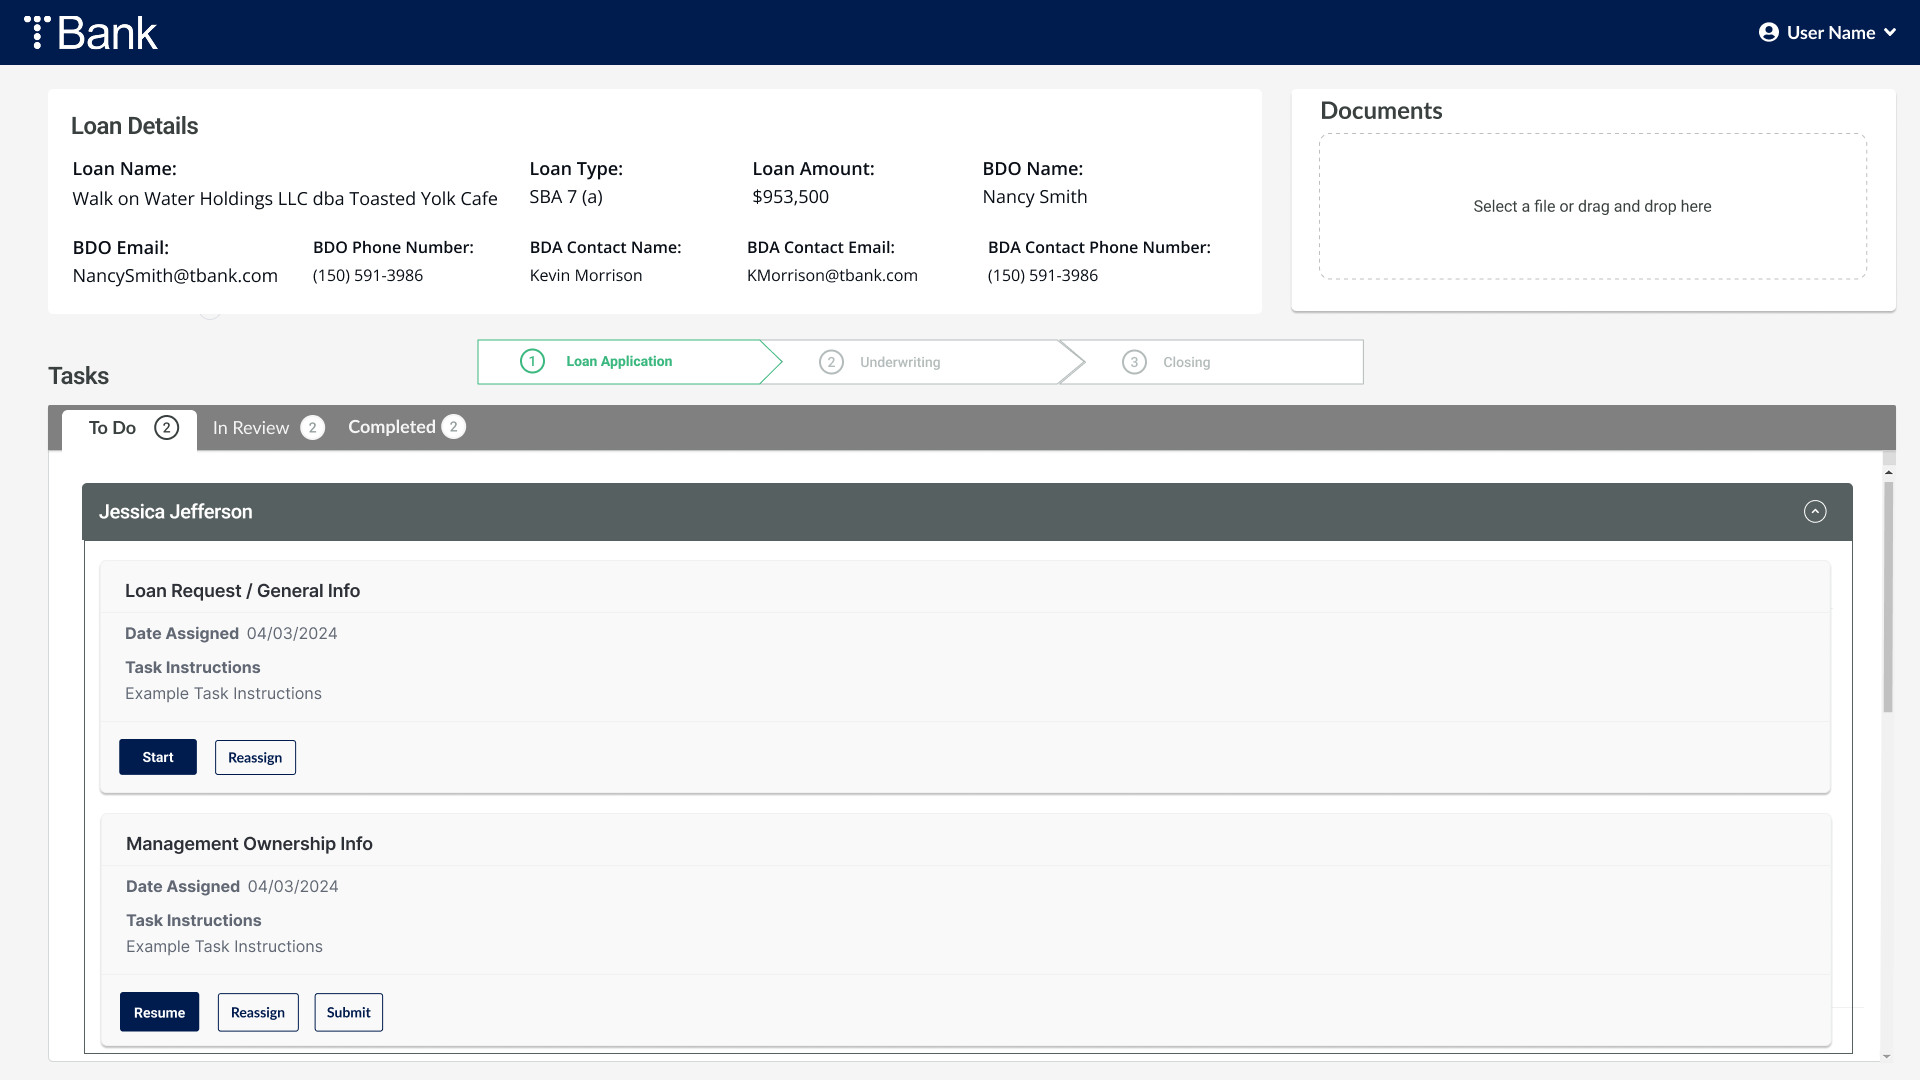This screenshot has width=1920, height=1080.
Task: Collapse the Jessica Jefferson task group
Action: point(1814,512)
